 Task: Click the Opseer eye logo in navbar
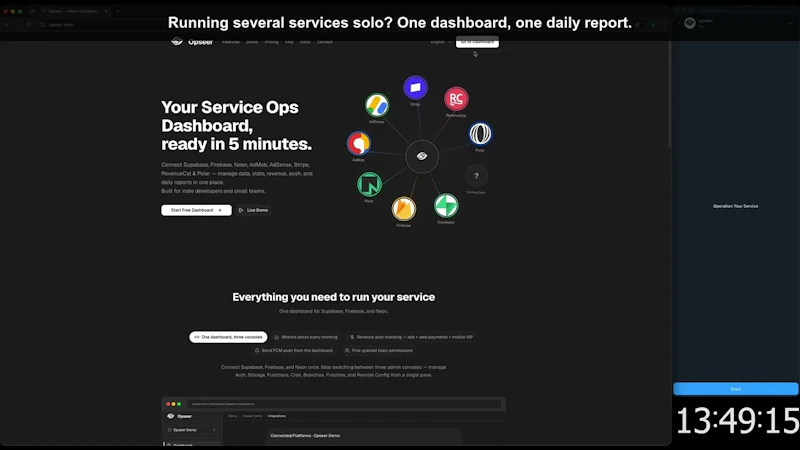(x=177, y=42)
